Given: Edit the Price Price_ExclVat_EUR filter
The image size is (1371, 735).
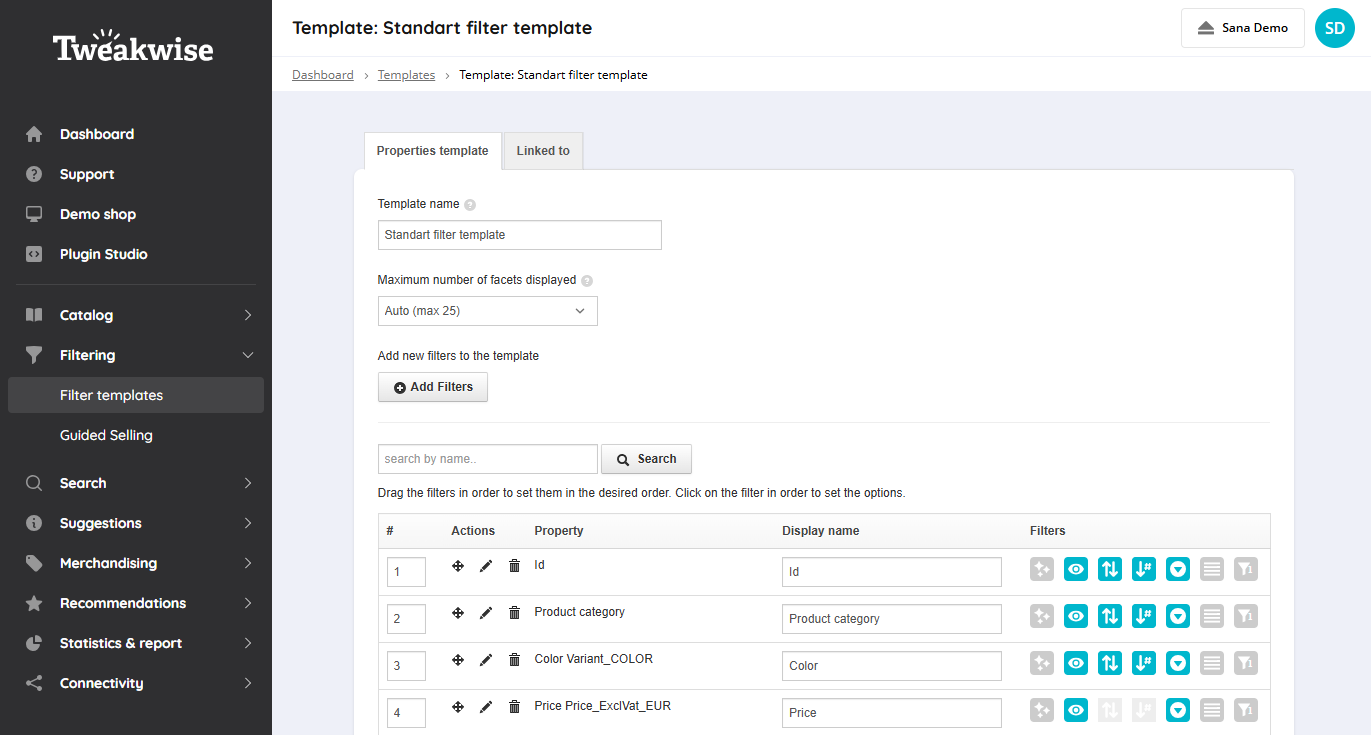Looking at the screenshot, I should point(486,707).
